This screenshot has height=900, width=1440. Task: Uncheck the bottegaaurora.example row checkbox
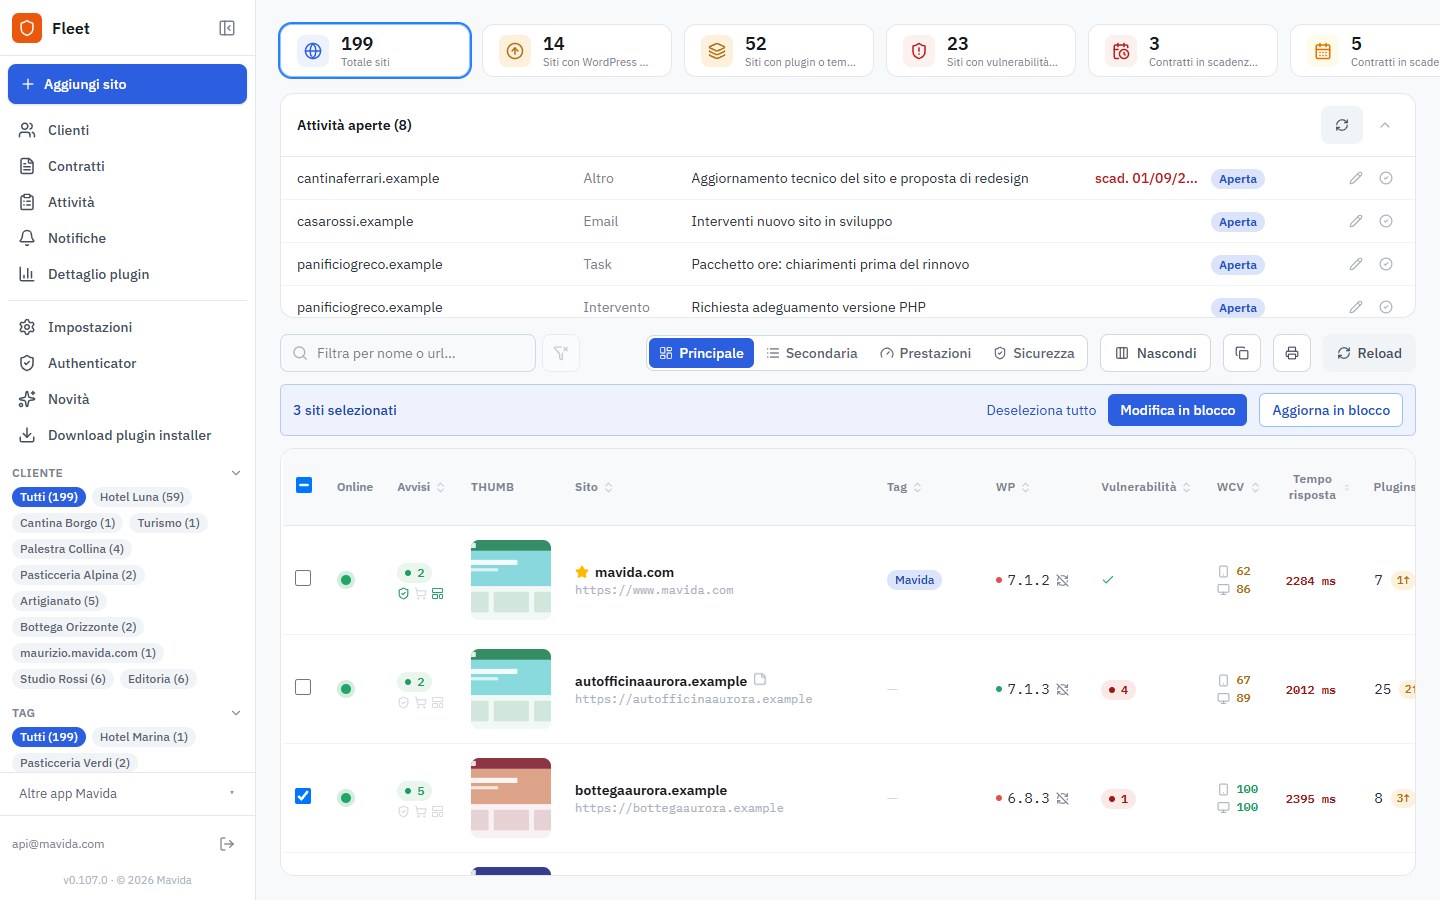tap(303, 796)
